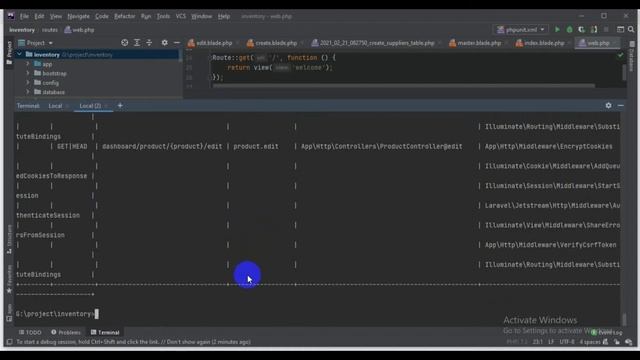
Task: Expand the app folder
Action: click(x=28, y=64)
